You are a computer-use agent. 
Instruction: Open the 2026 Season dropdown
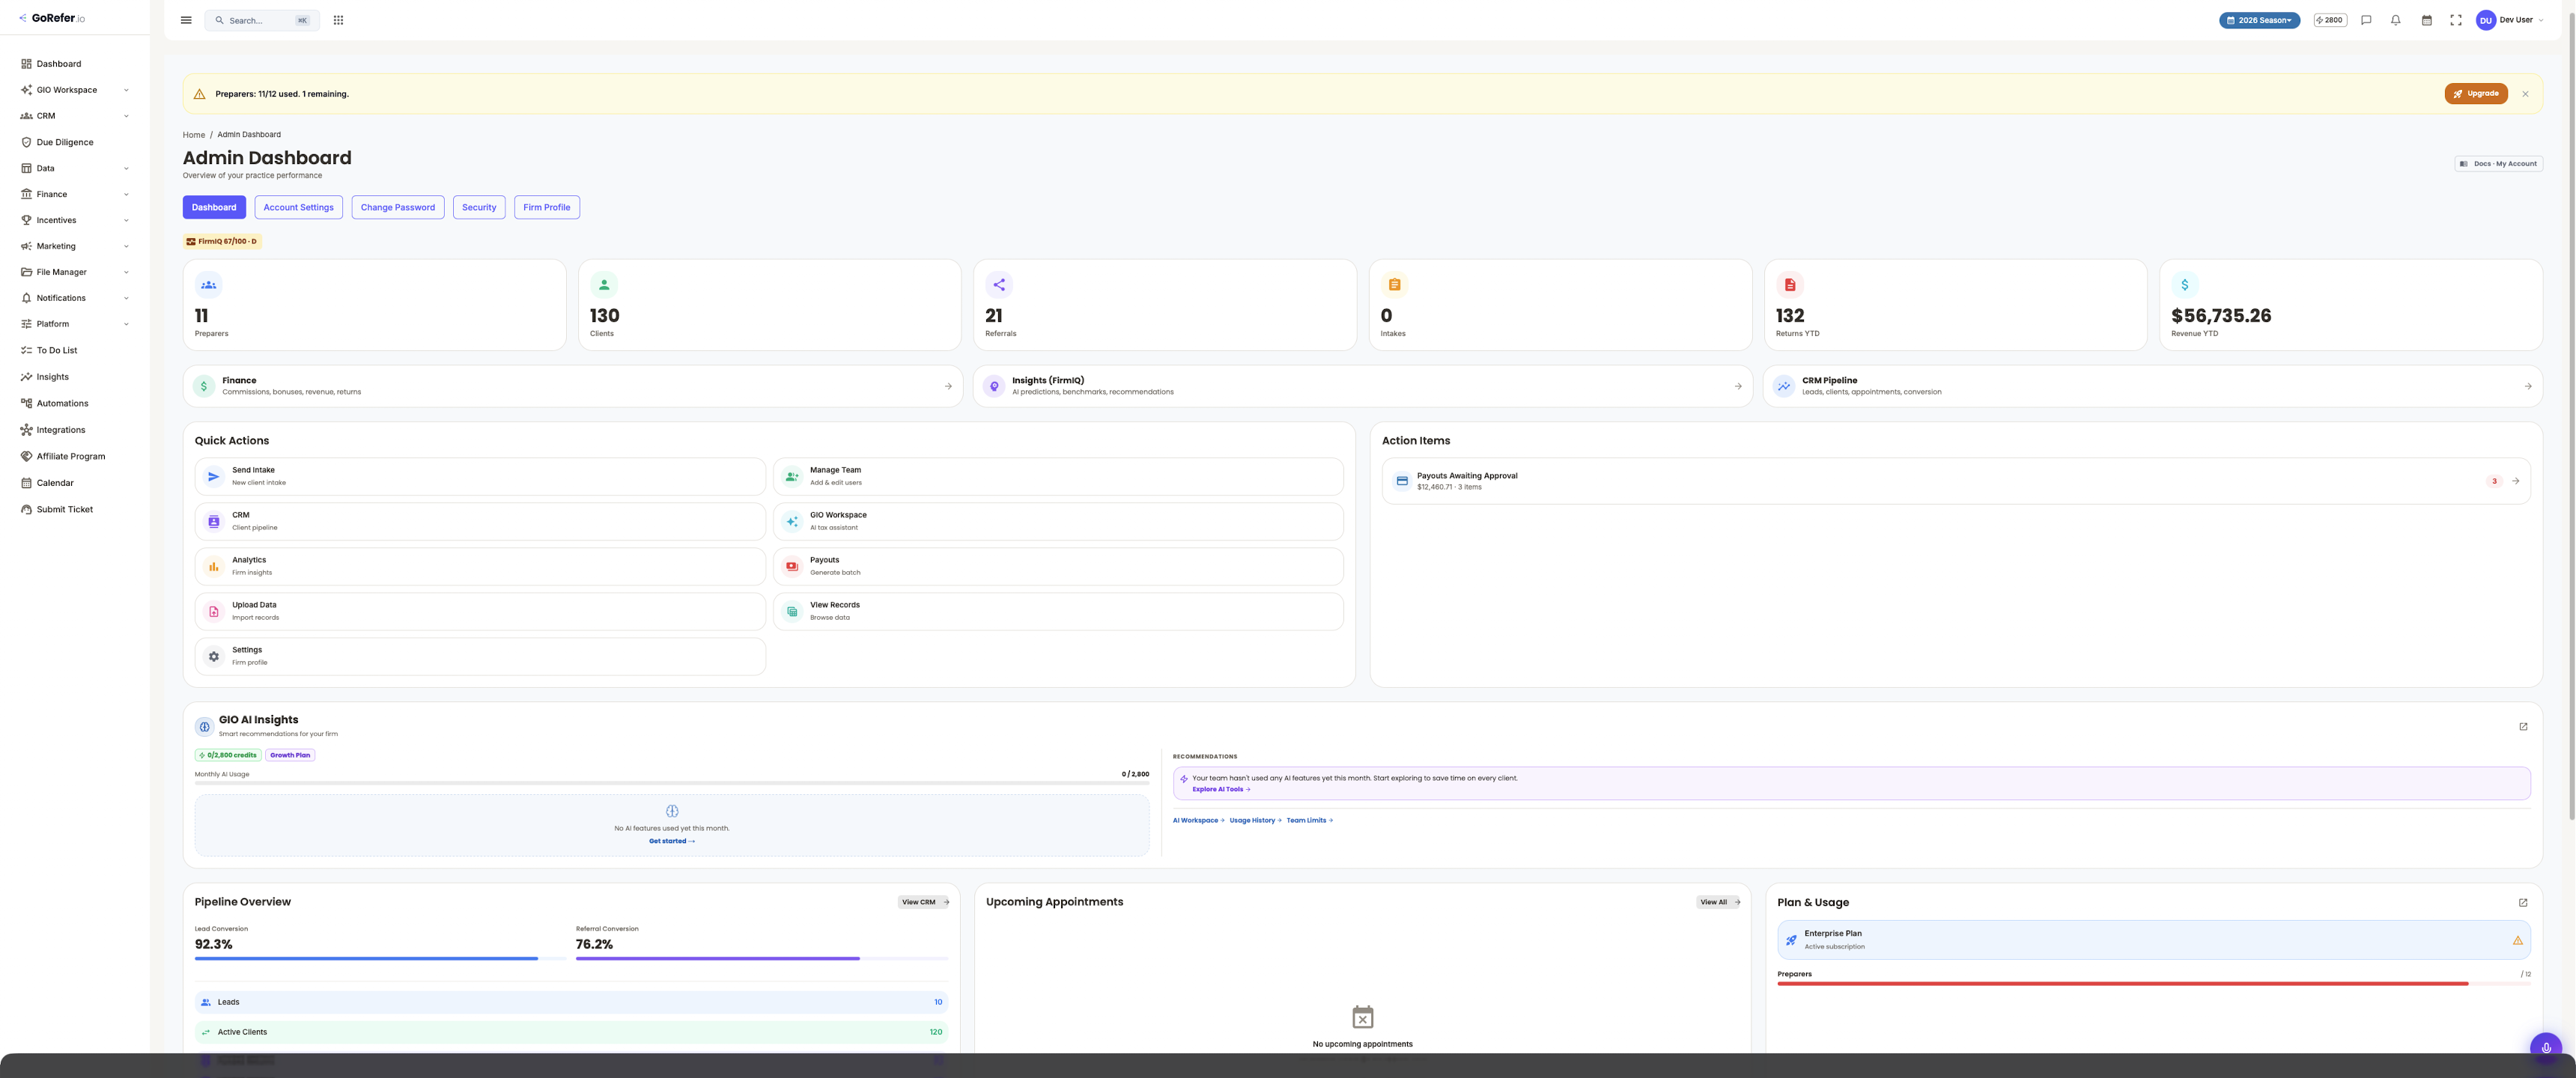(x=2259, y=20)
